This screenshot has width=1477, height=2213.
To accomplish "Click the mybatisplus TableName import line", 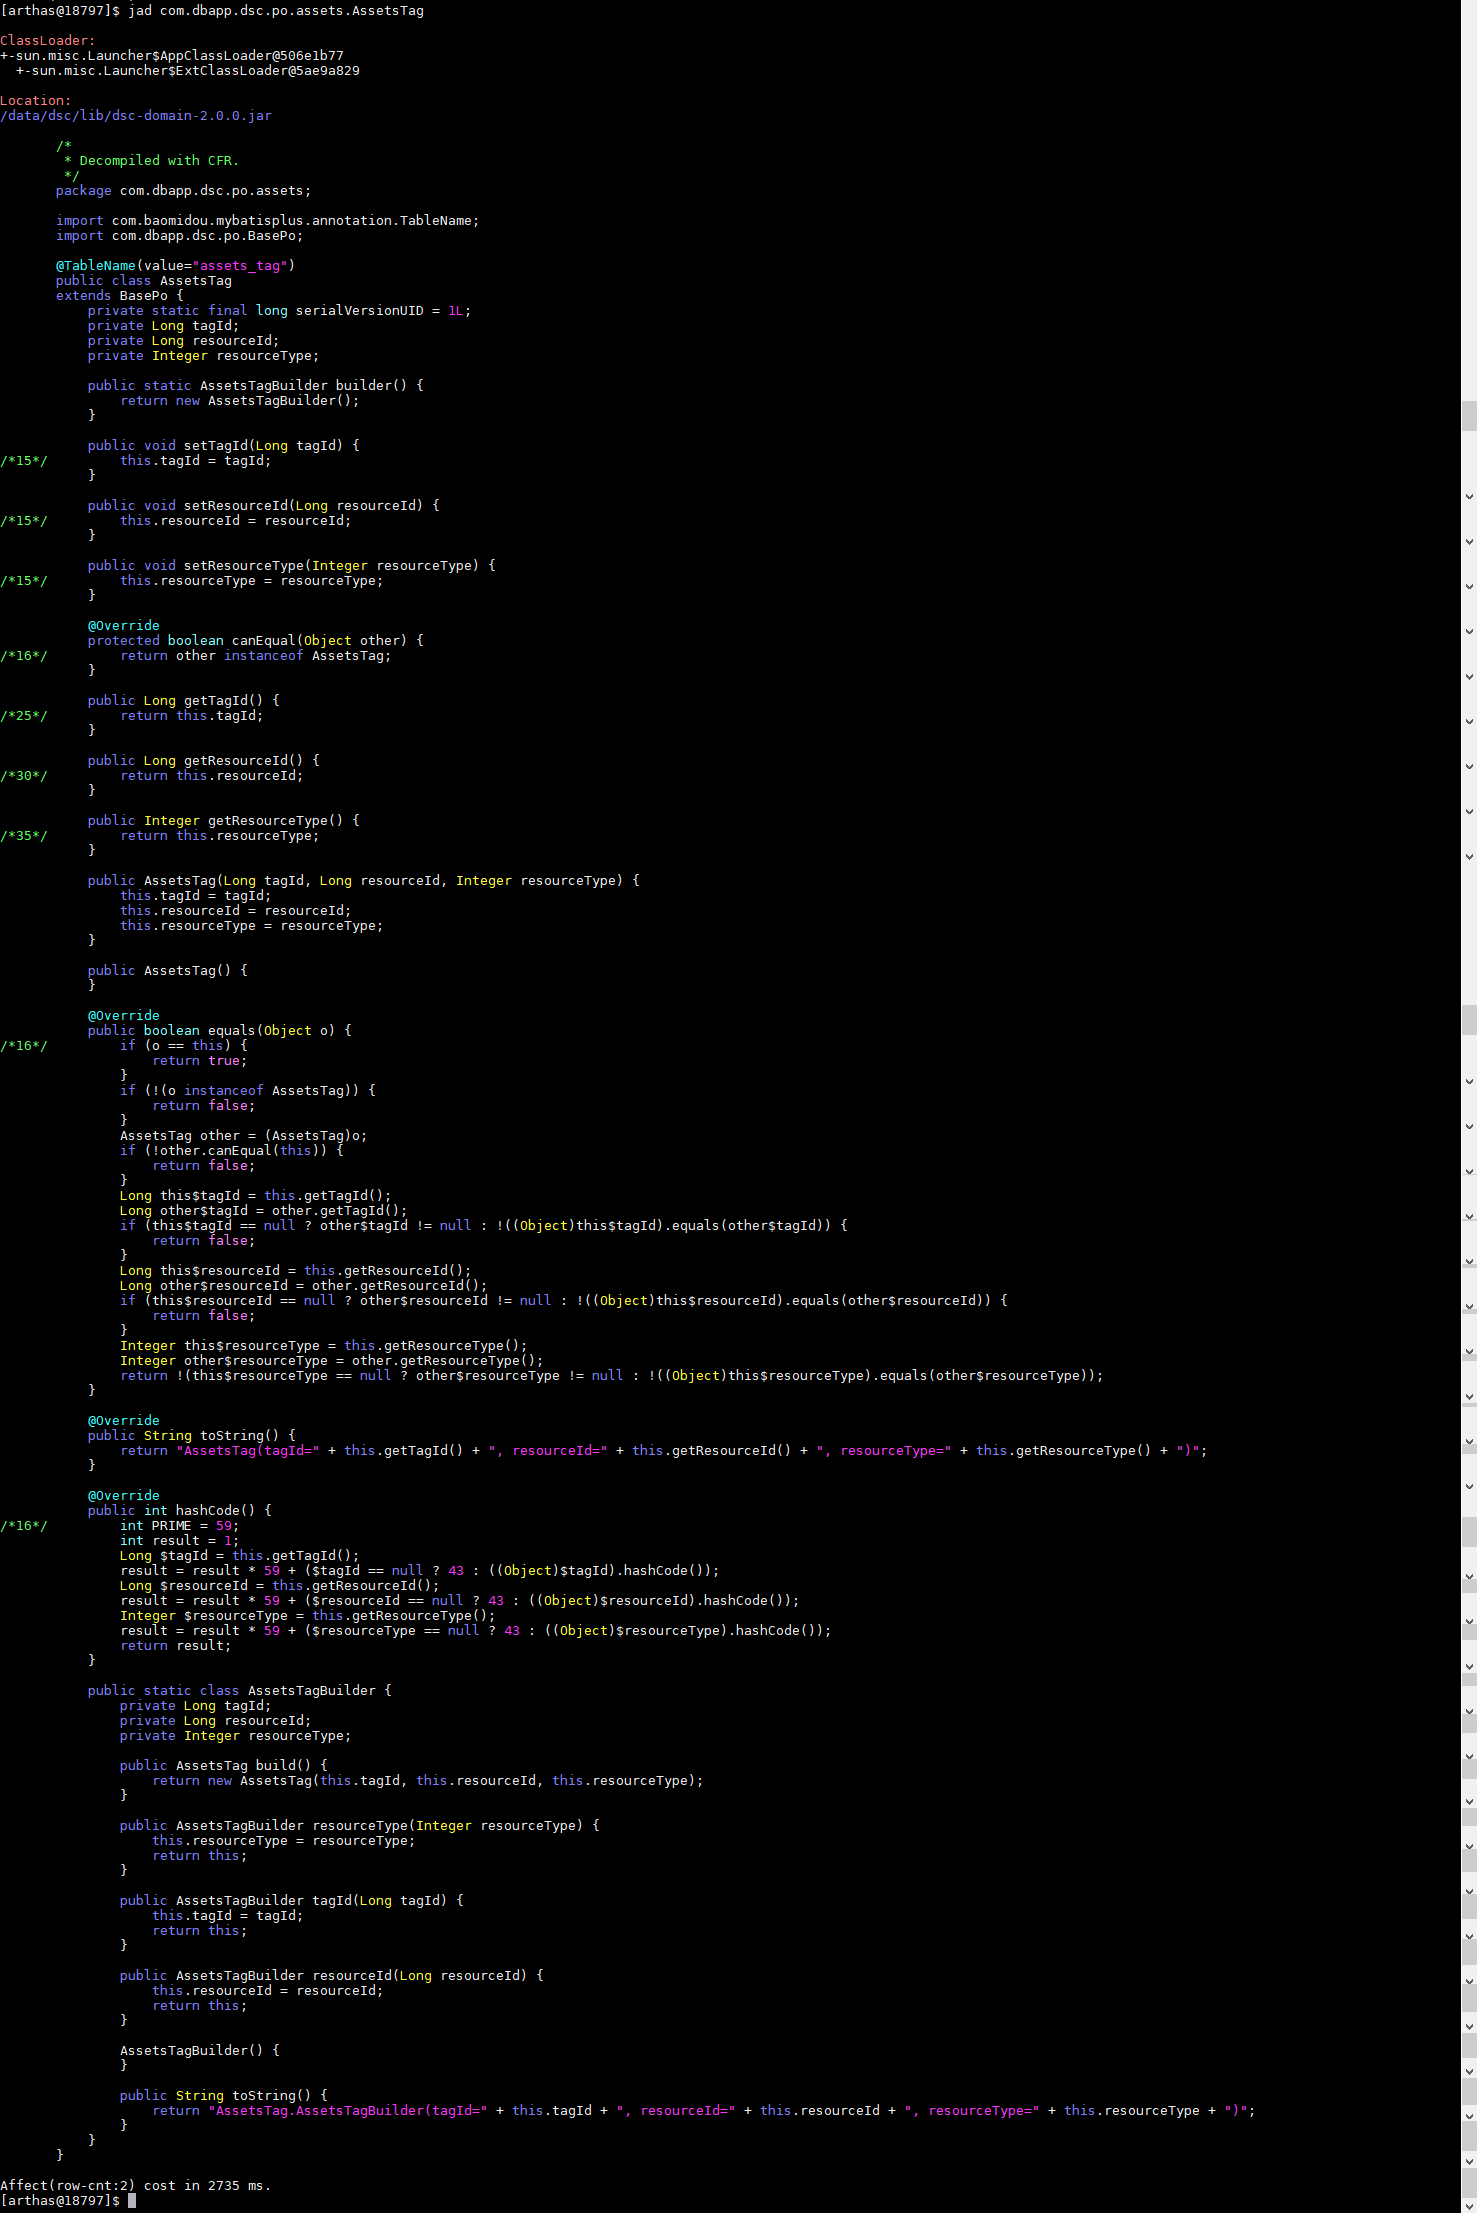I will pos(268,221).
